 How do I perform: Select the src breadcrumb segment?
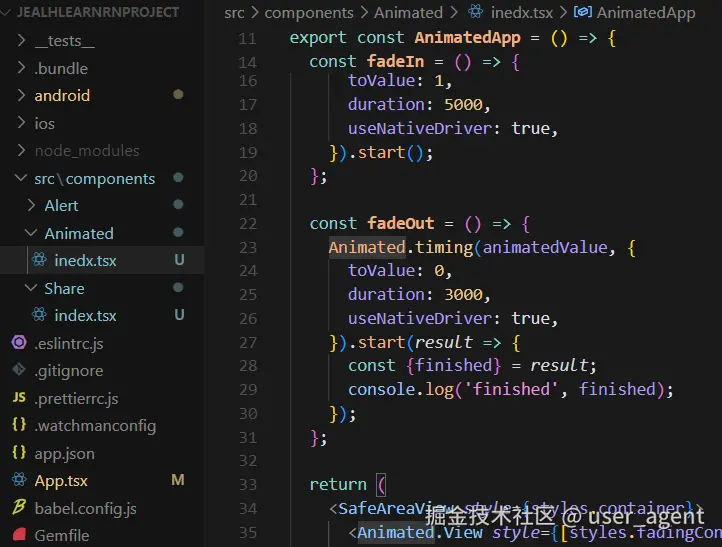tap(234, 13)
